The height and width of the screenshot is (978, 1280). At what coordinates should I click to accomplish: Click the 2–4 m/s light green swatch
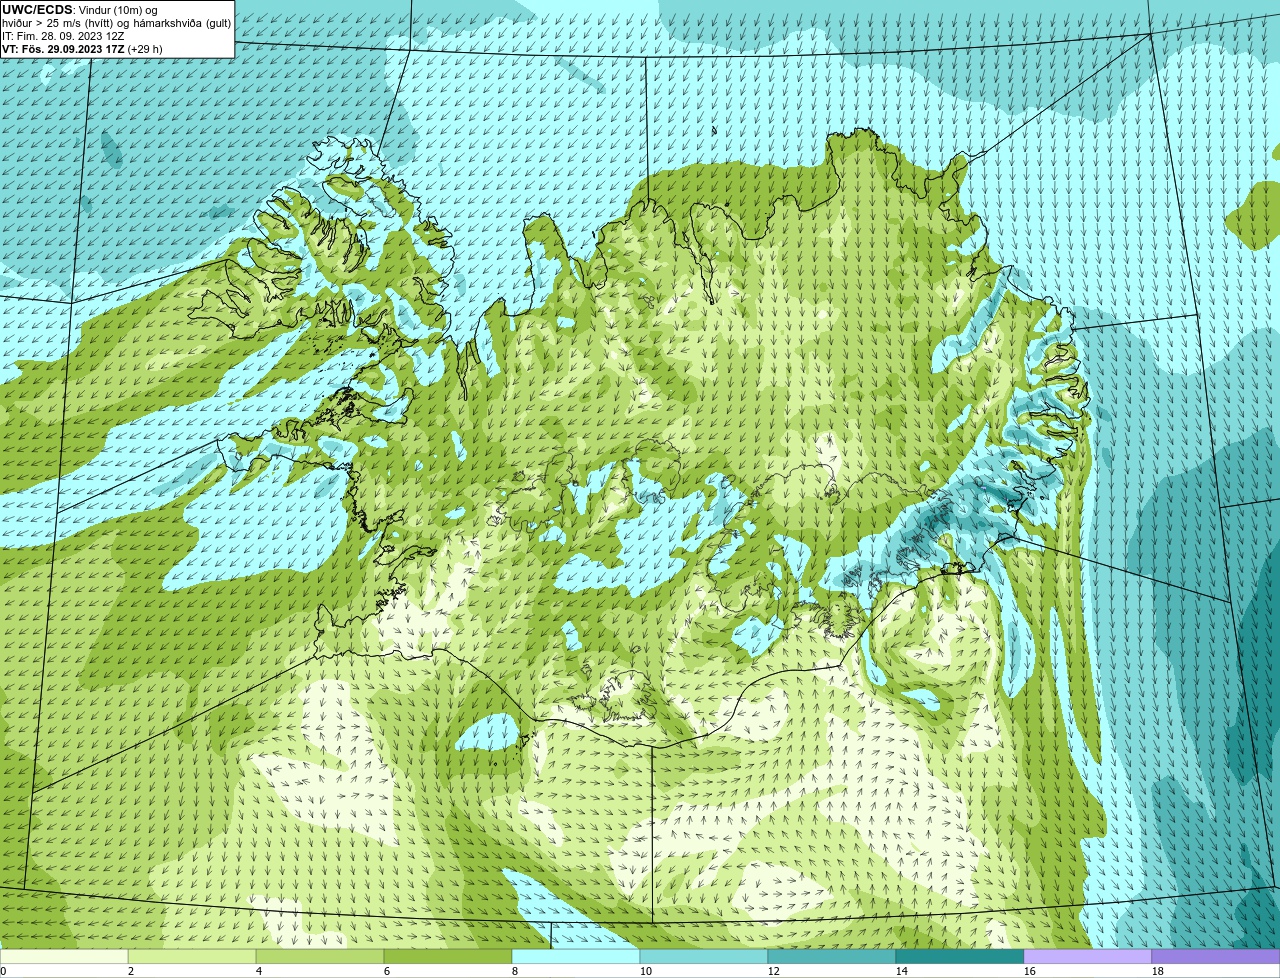pos(192,957)
